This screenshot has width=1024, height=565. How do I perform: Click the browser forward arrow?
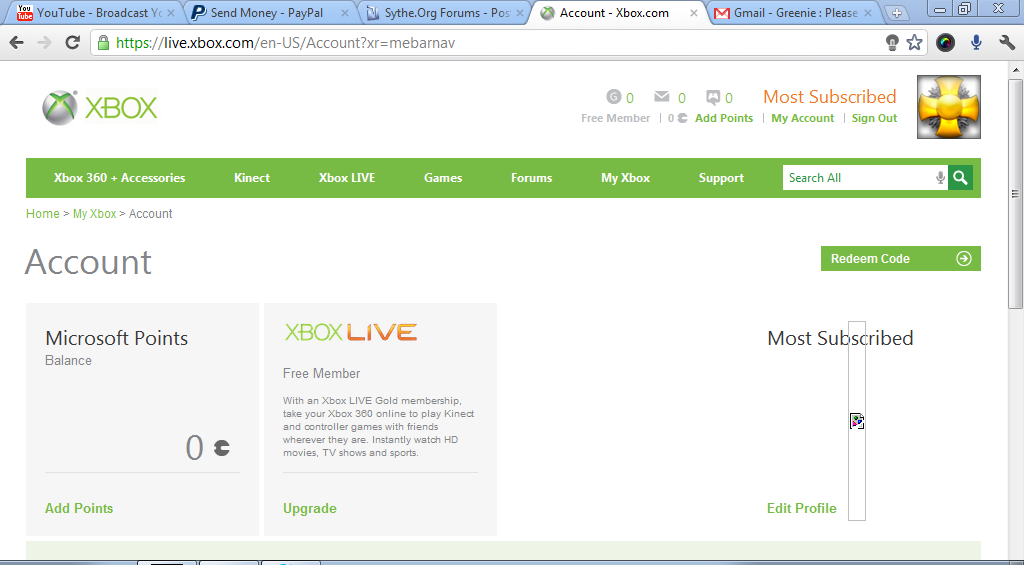[44, 43]
